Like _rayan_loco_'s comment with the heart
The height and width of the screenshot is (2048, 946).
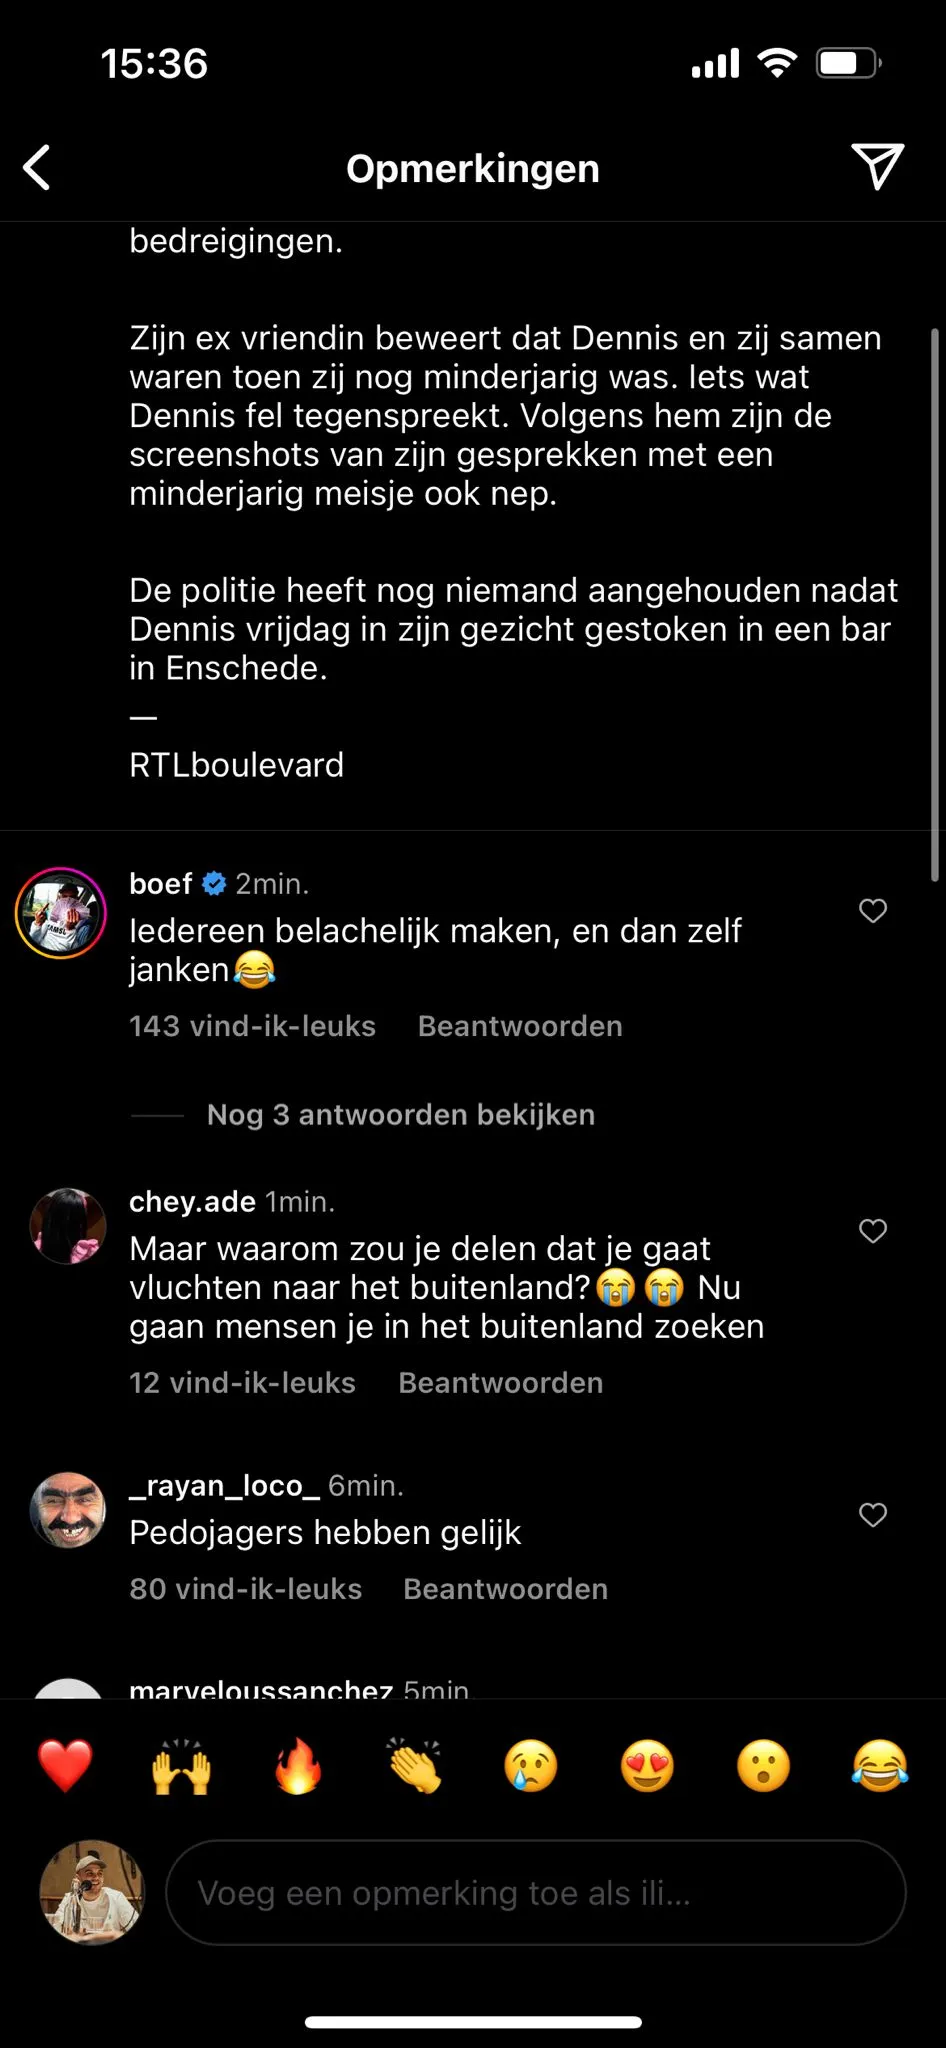(x=873, y=1514)
